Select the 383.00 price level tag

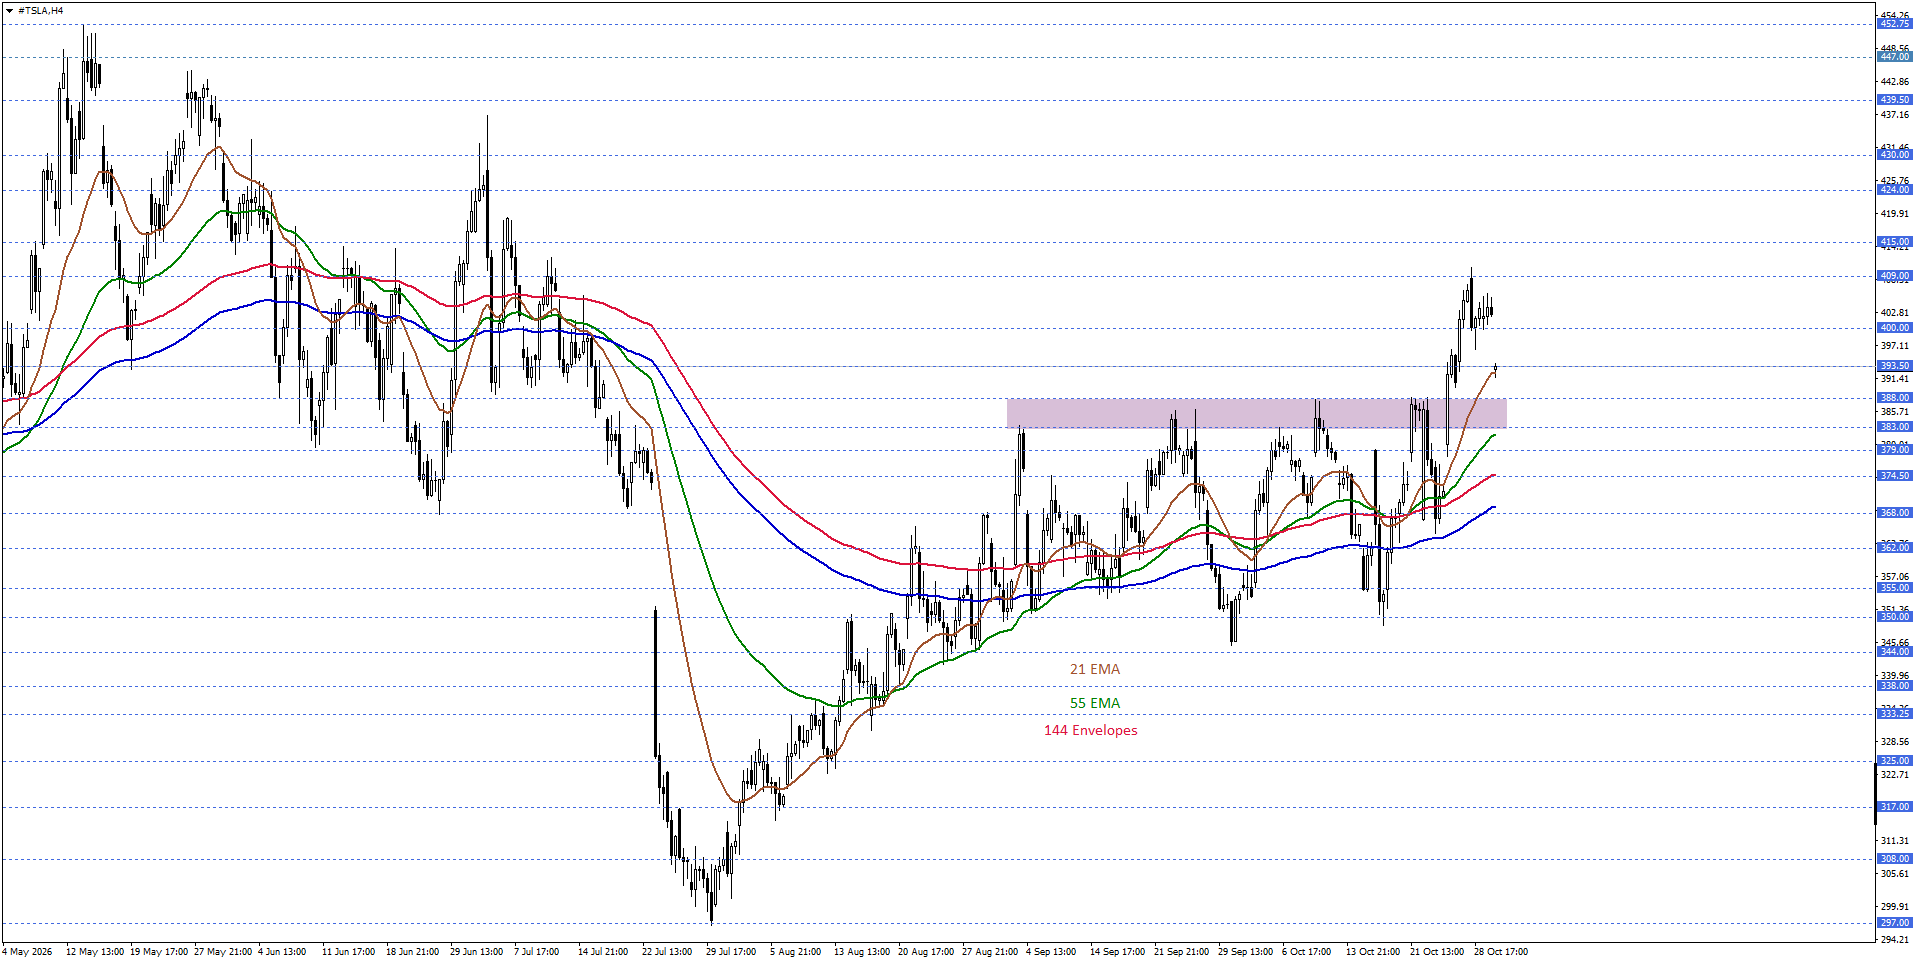[1894, 427]
